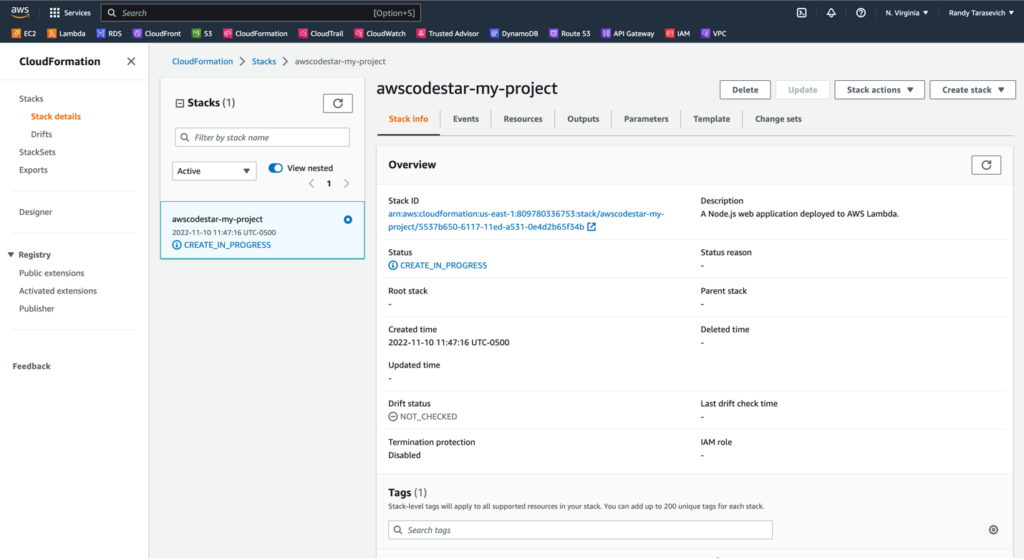Switch to the Outputs tab
The width and height of the screenshot is (1024, 560).
pos(583,119)
